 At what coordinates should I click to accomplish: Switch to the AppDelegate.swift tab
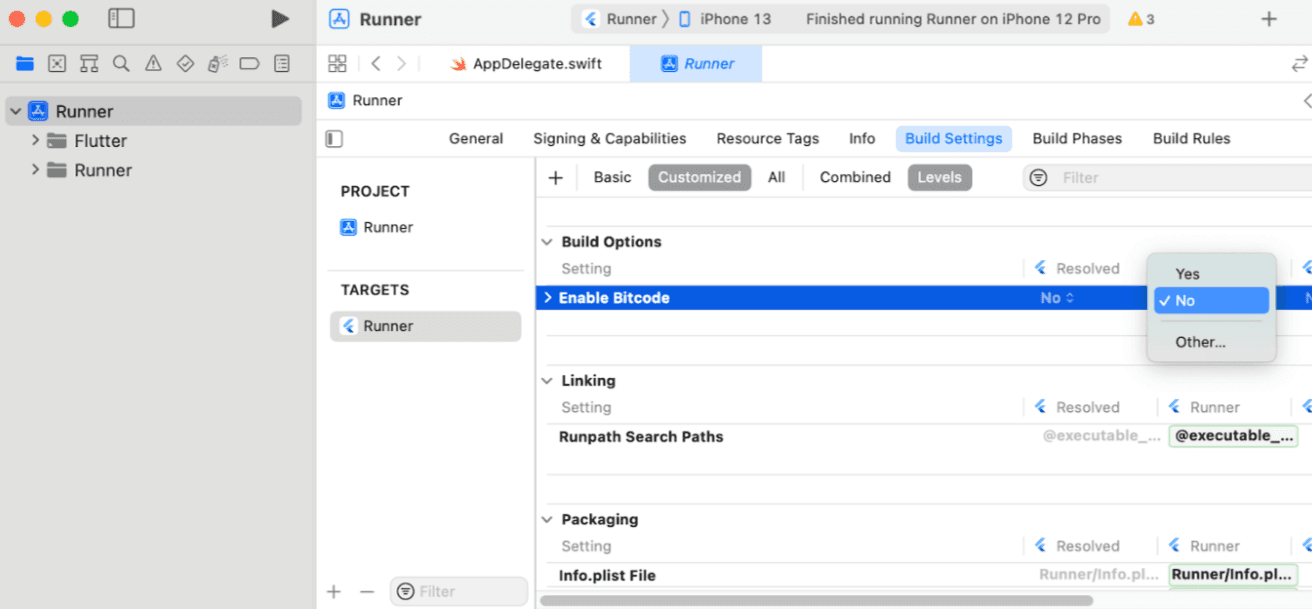526,63
